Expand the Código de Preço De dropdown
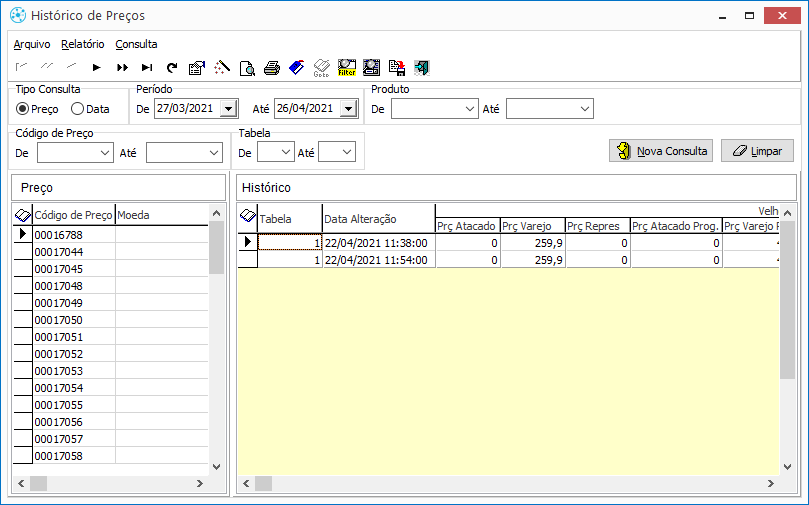The image size is (809, 505). click(x=105, y=153)
